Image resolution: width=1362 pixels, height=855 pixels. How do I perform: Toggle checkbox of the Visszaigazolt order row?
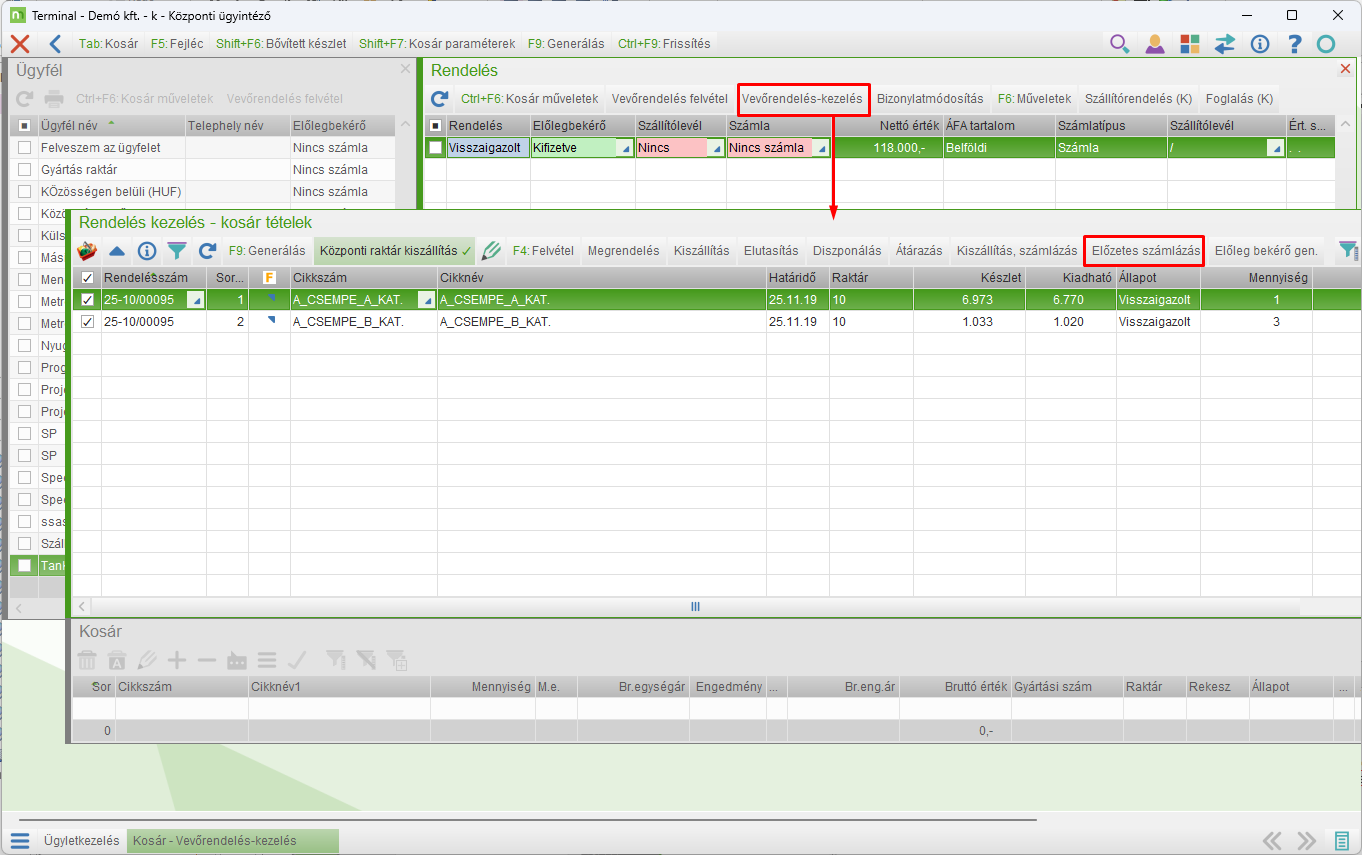pos(435,148)
